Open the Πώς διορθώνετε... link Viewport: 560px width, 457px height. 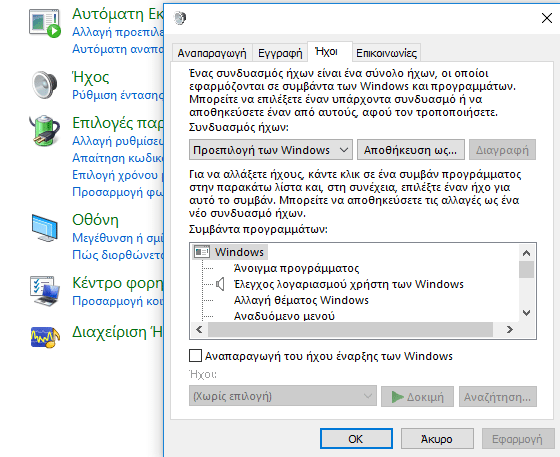118,255
